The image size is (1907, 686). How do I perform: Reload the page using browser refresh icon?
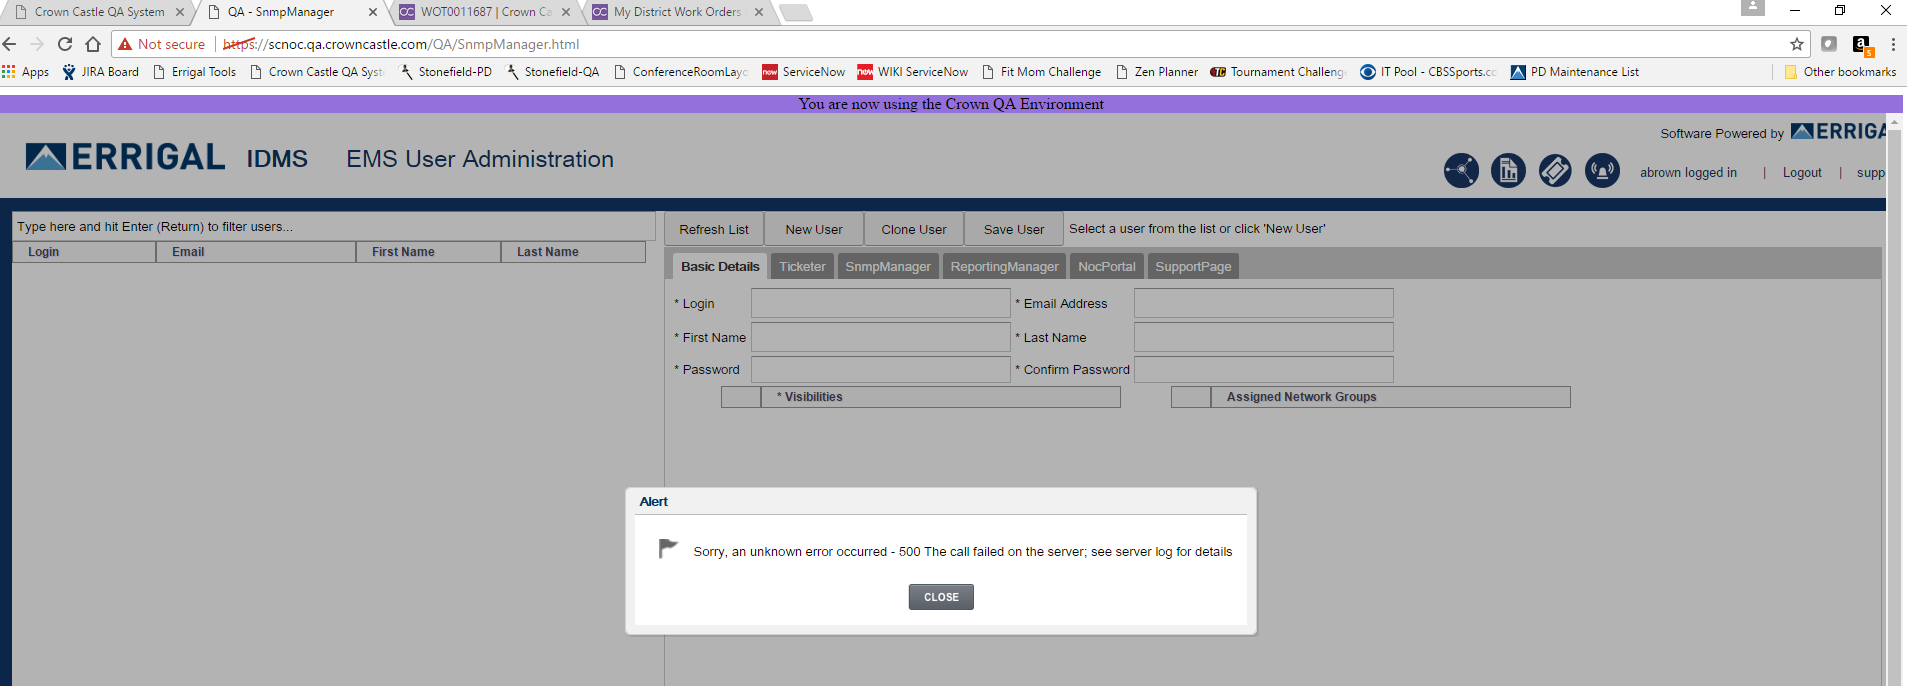pos(65,44)
